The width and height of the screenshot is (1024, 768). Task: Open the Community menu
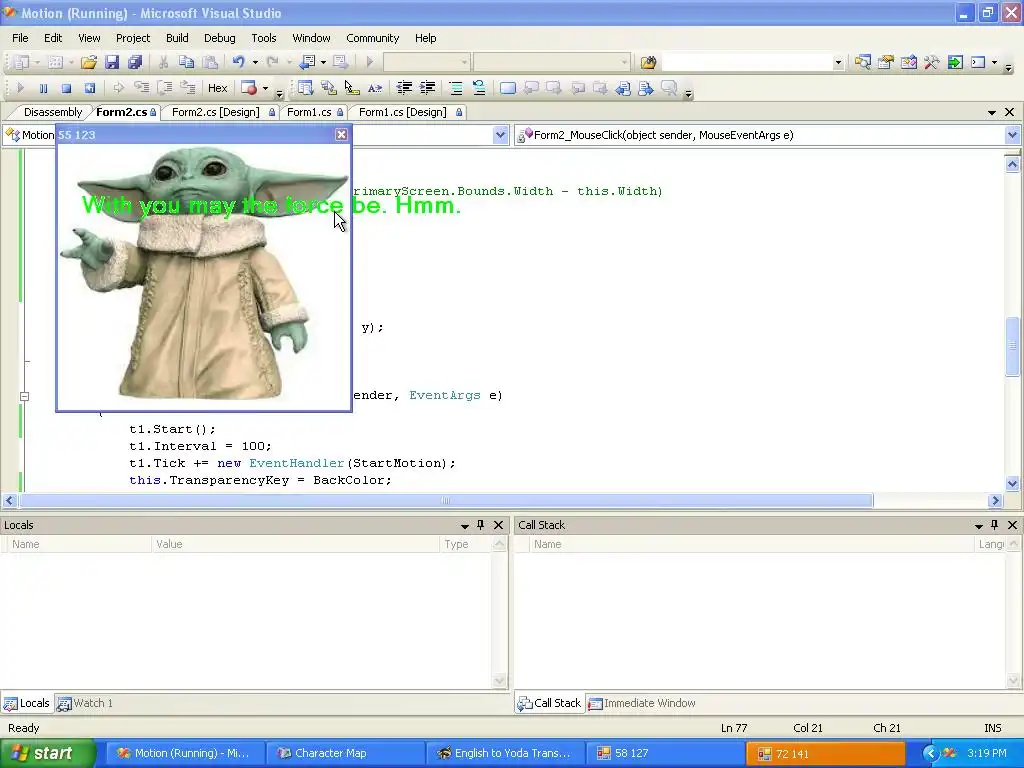click(372, 38)
